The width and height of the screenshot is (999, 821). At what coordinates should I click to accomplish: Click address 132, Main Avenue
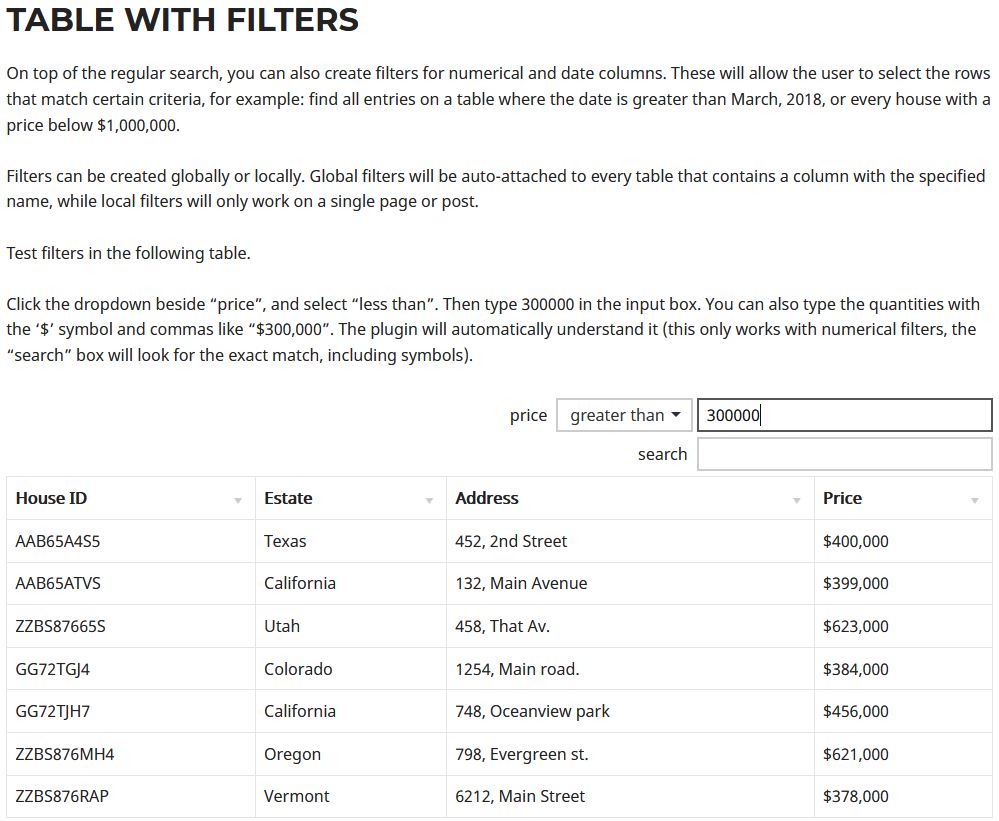point(521,583)
